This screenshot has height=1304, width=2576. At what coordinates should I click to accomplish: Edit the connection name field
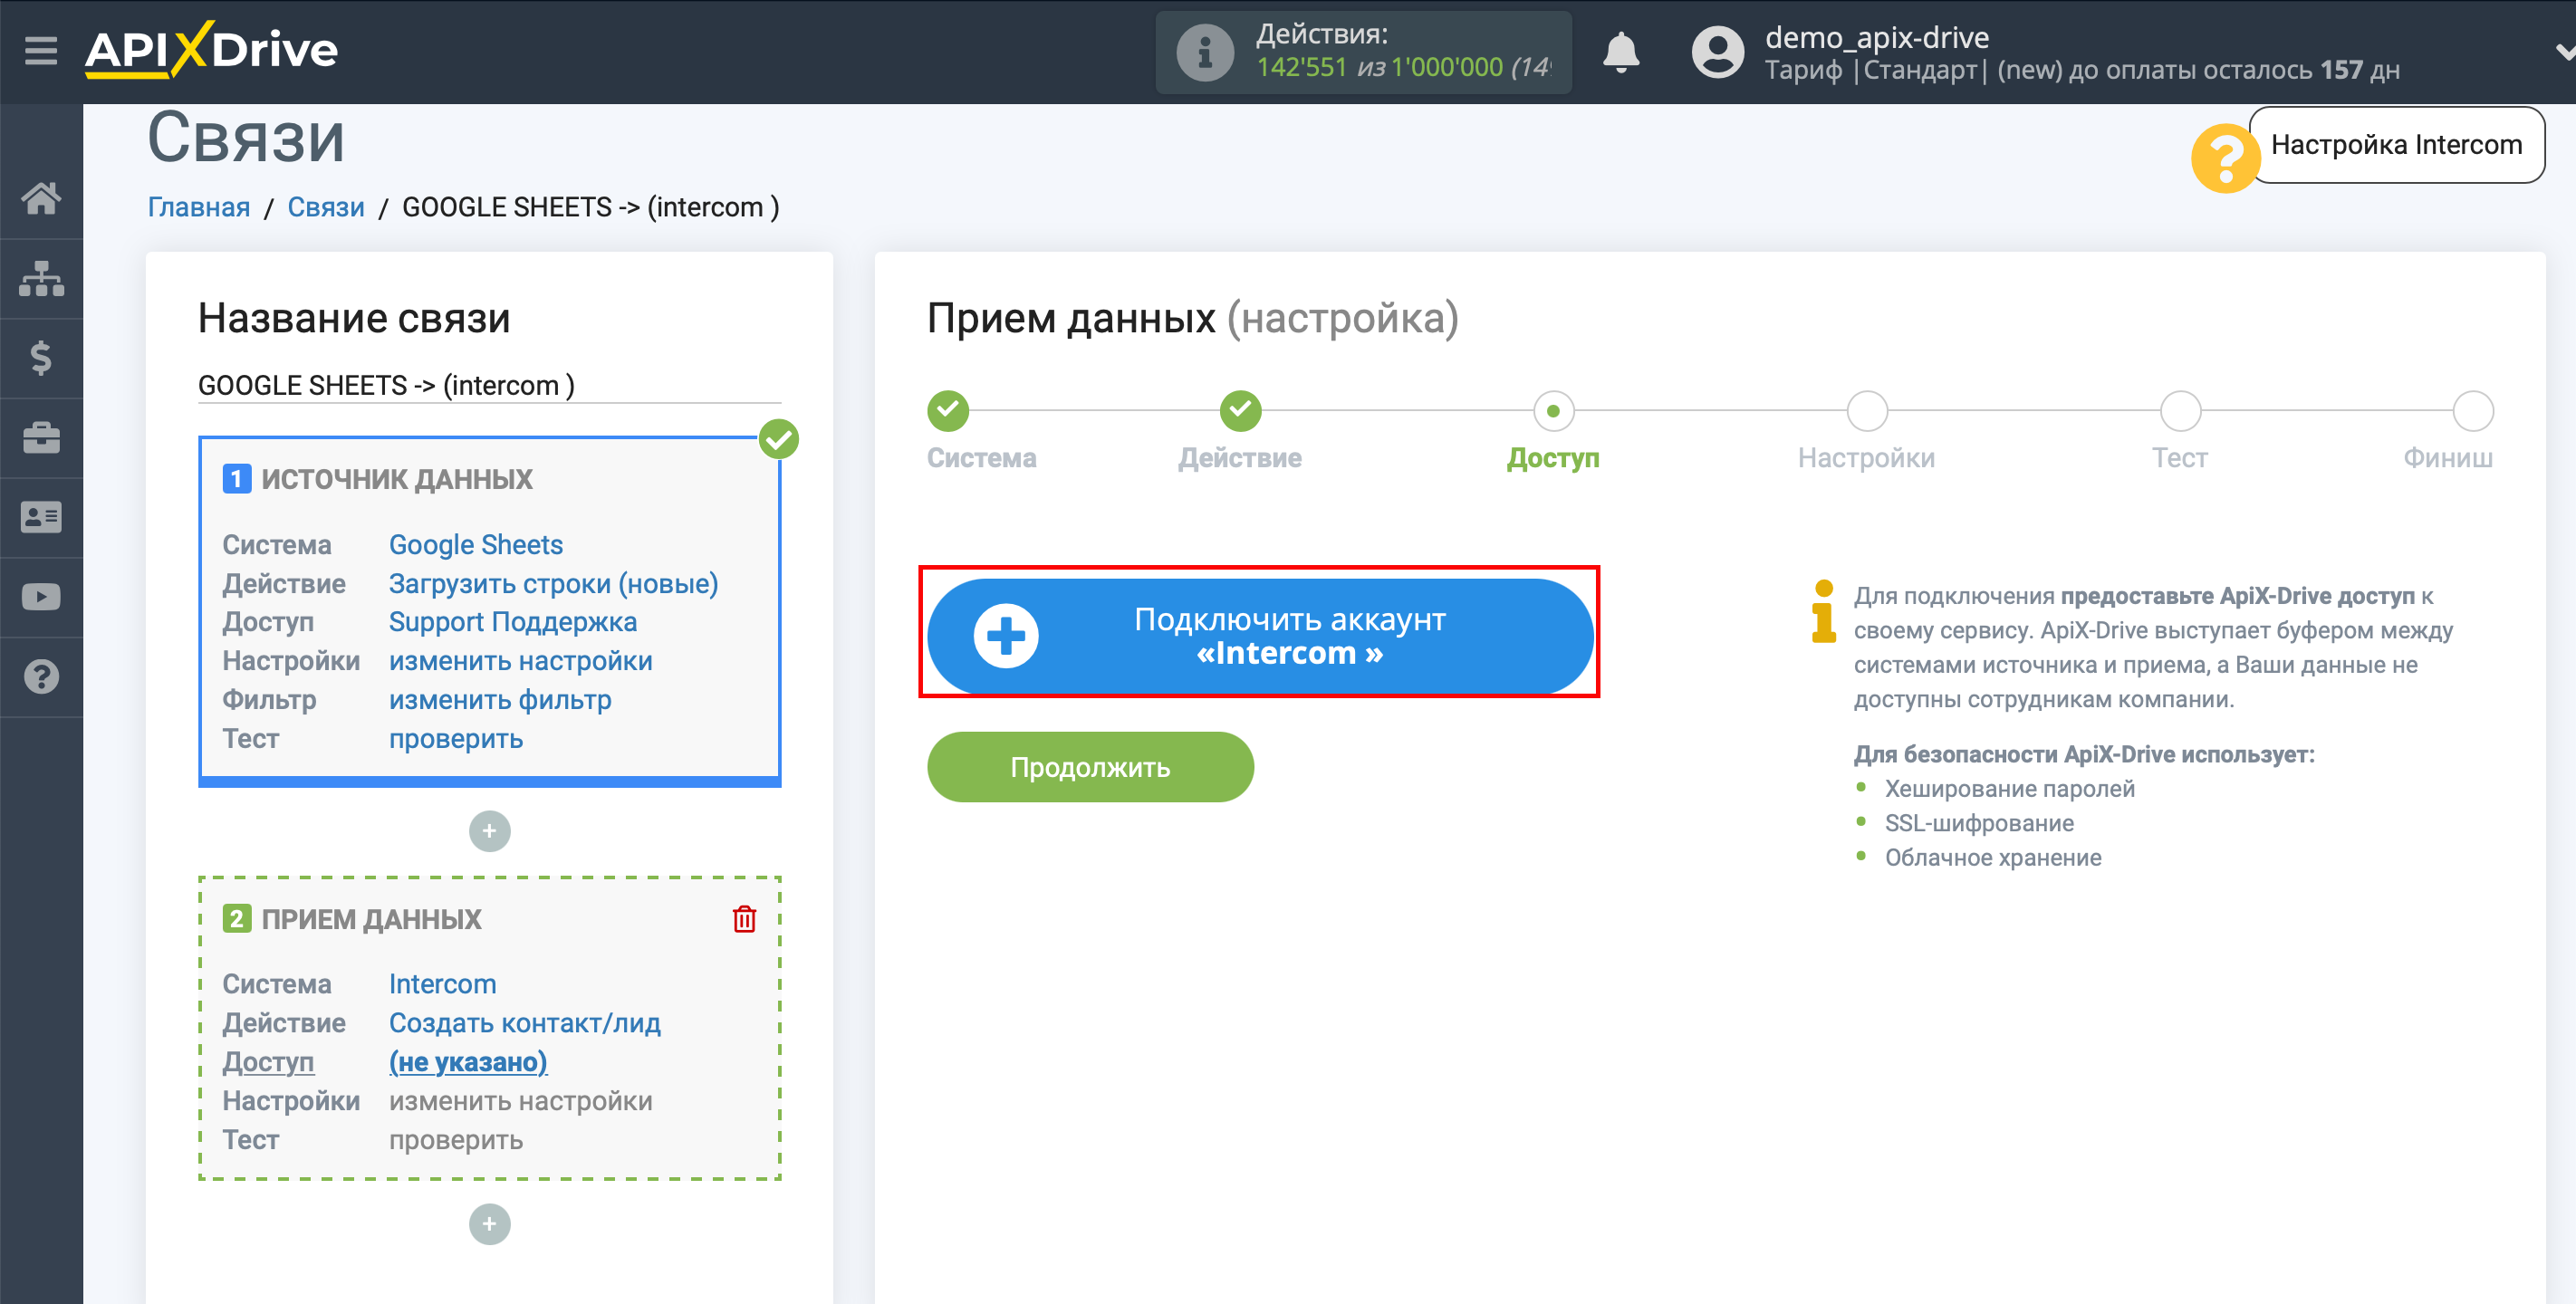tap(489, 385)
